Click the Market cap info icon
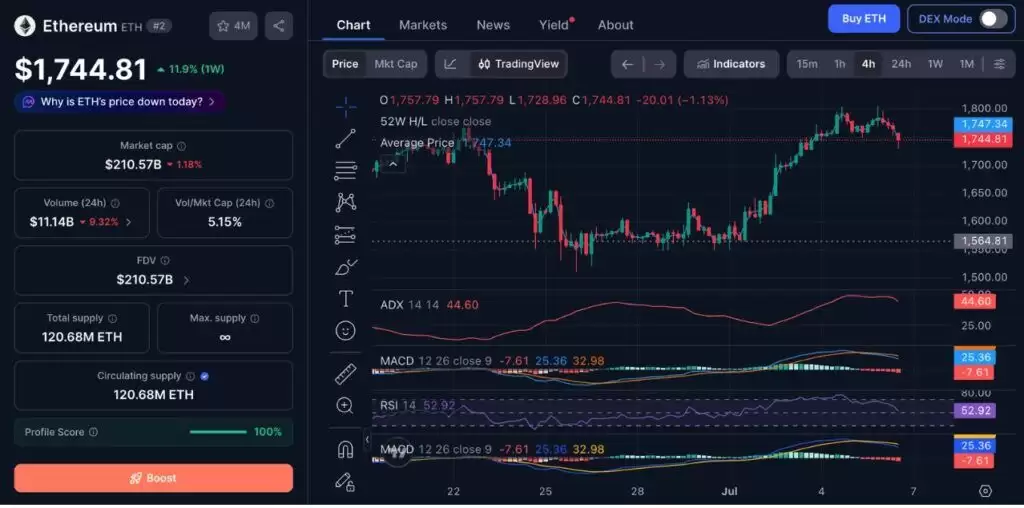The height and width of the screenshot is (508, 1024). pos(182,146)
